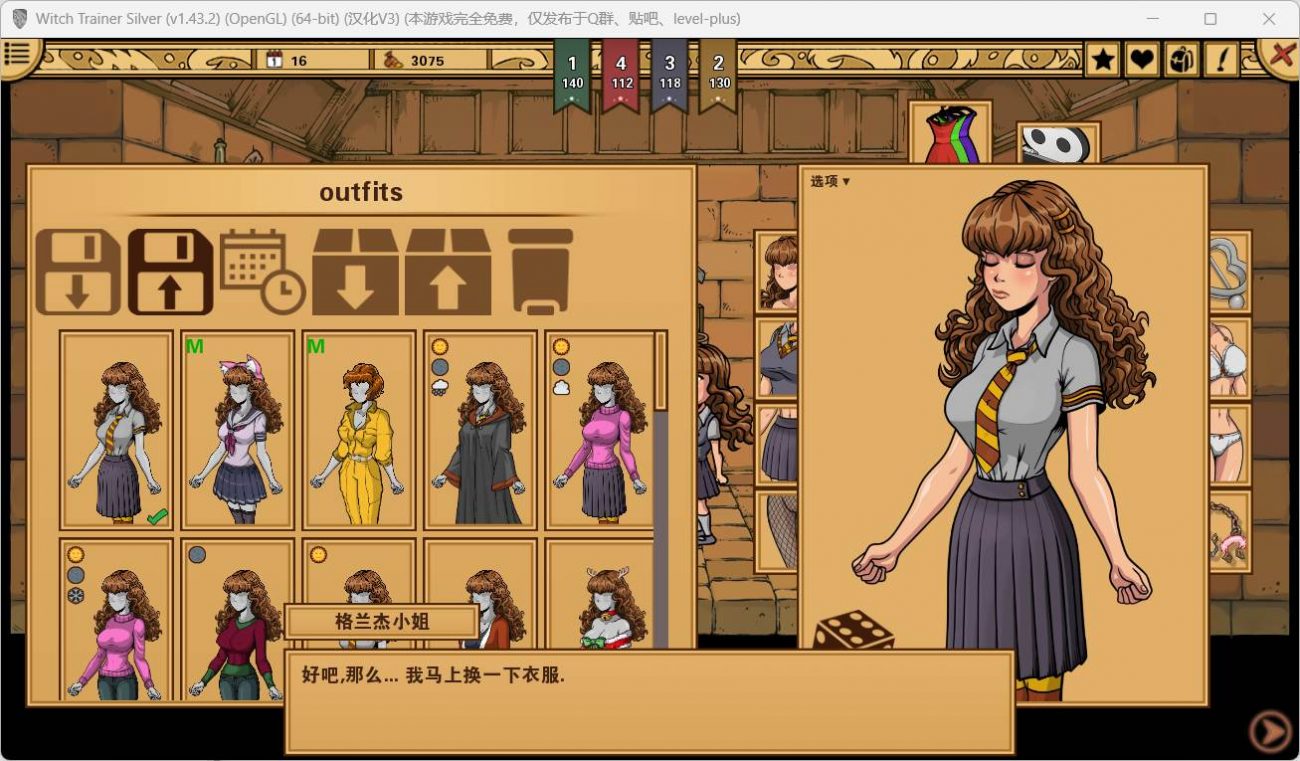Toggle the sun weather icon on the yellow outfit
Image resolution: width=1300 pixels, height=761 pixels.
318,553
